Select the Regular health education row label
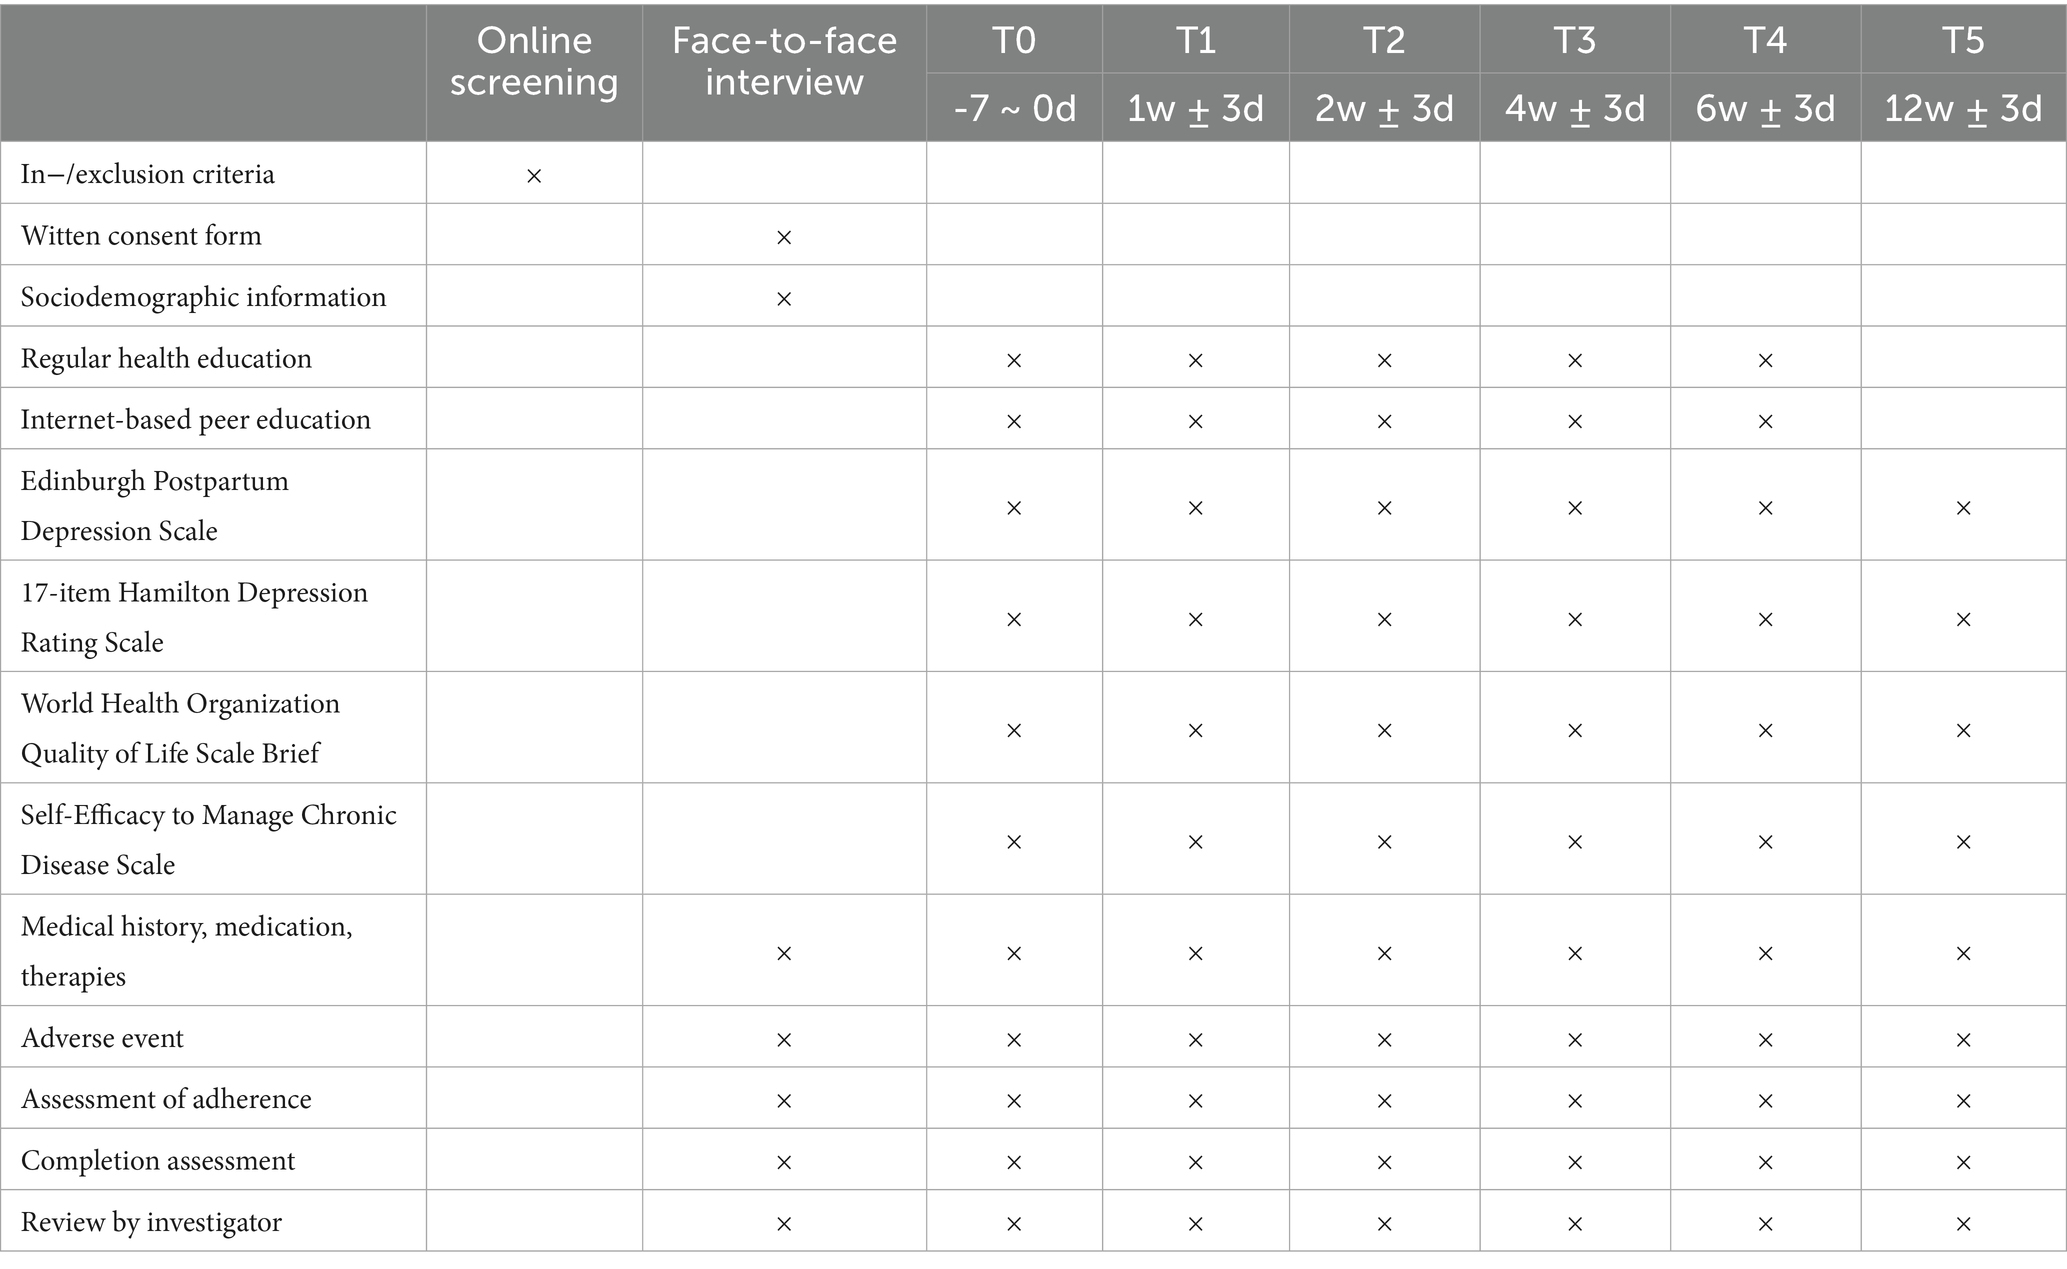The width and height of the screenshot is (2067, 1269). click(166, 358)
